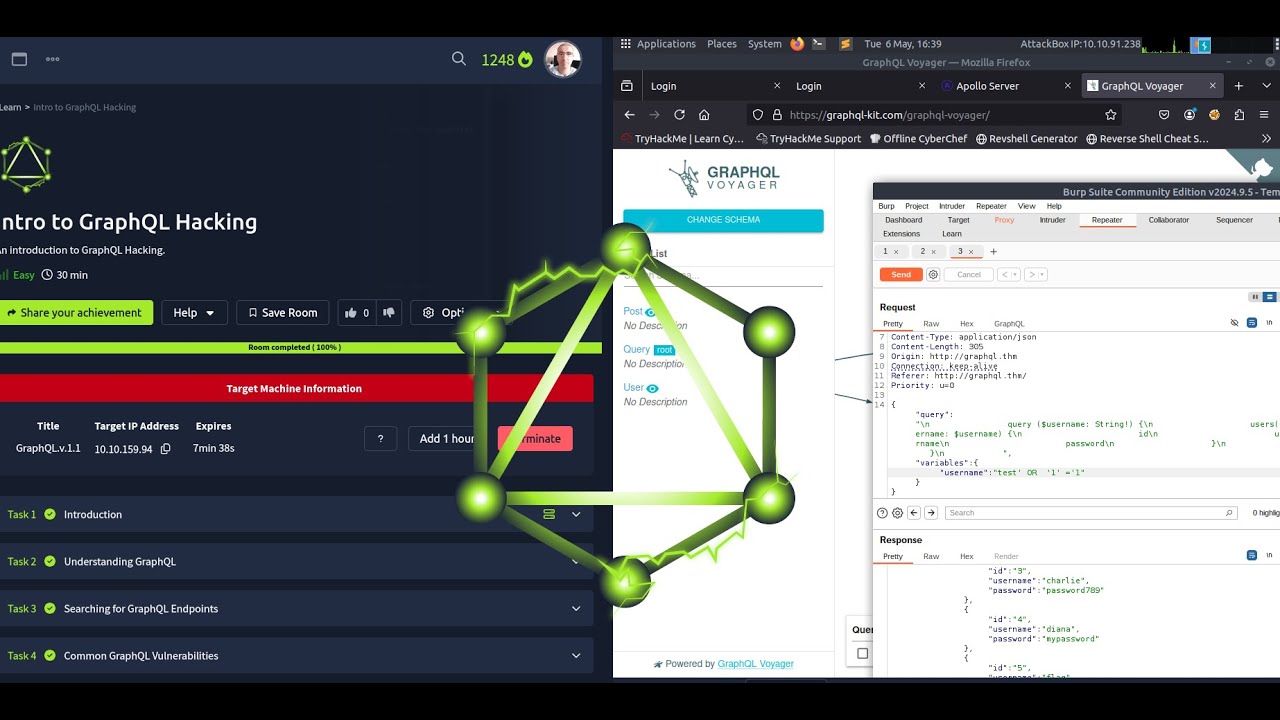Switch to Burp Proxy tab

click(1004, 220)
